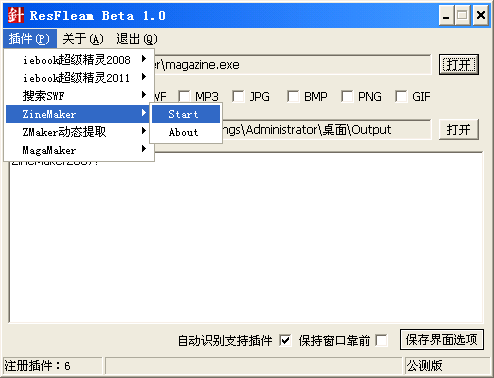
Task: Minimize the ResFleam window
Action: (x=446, y=15)
